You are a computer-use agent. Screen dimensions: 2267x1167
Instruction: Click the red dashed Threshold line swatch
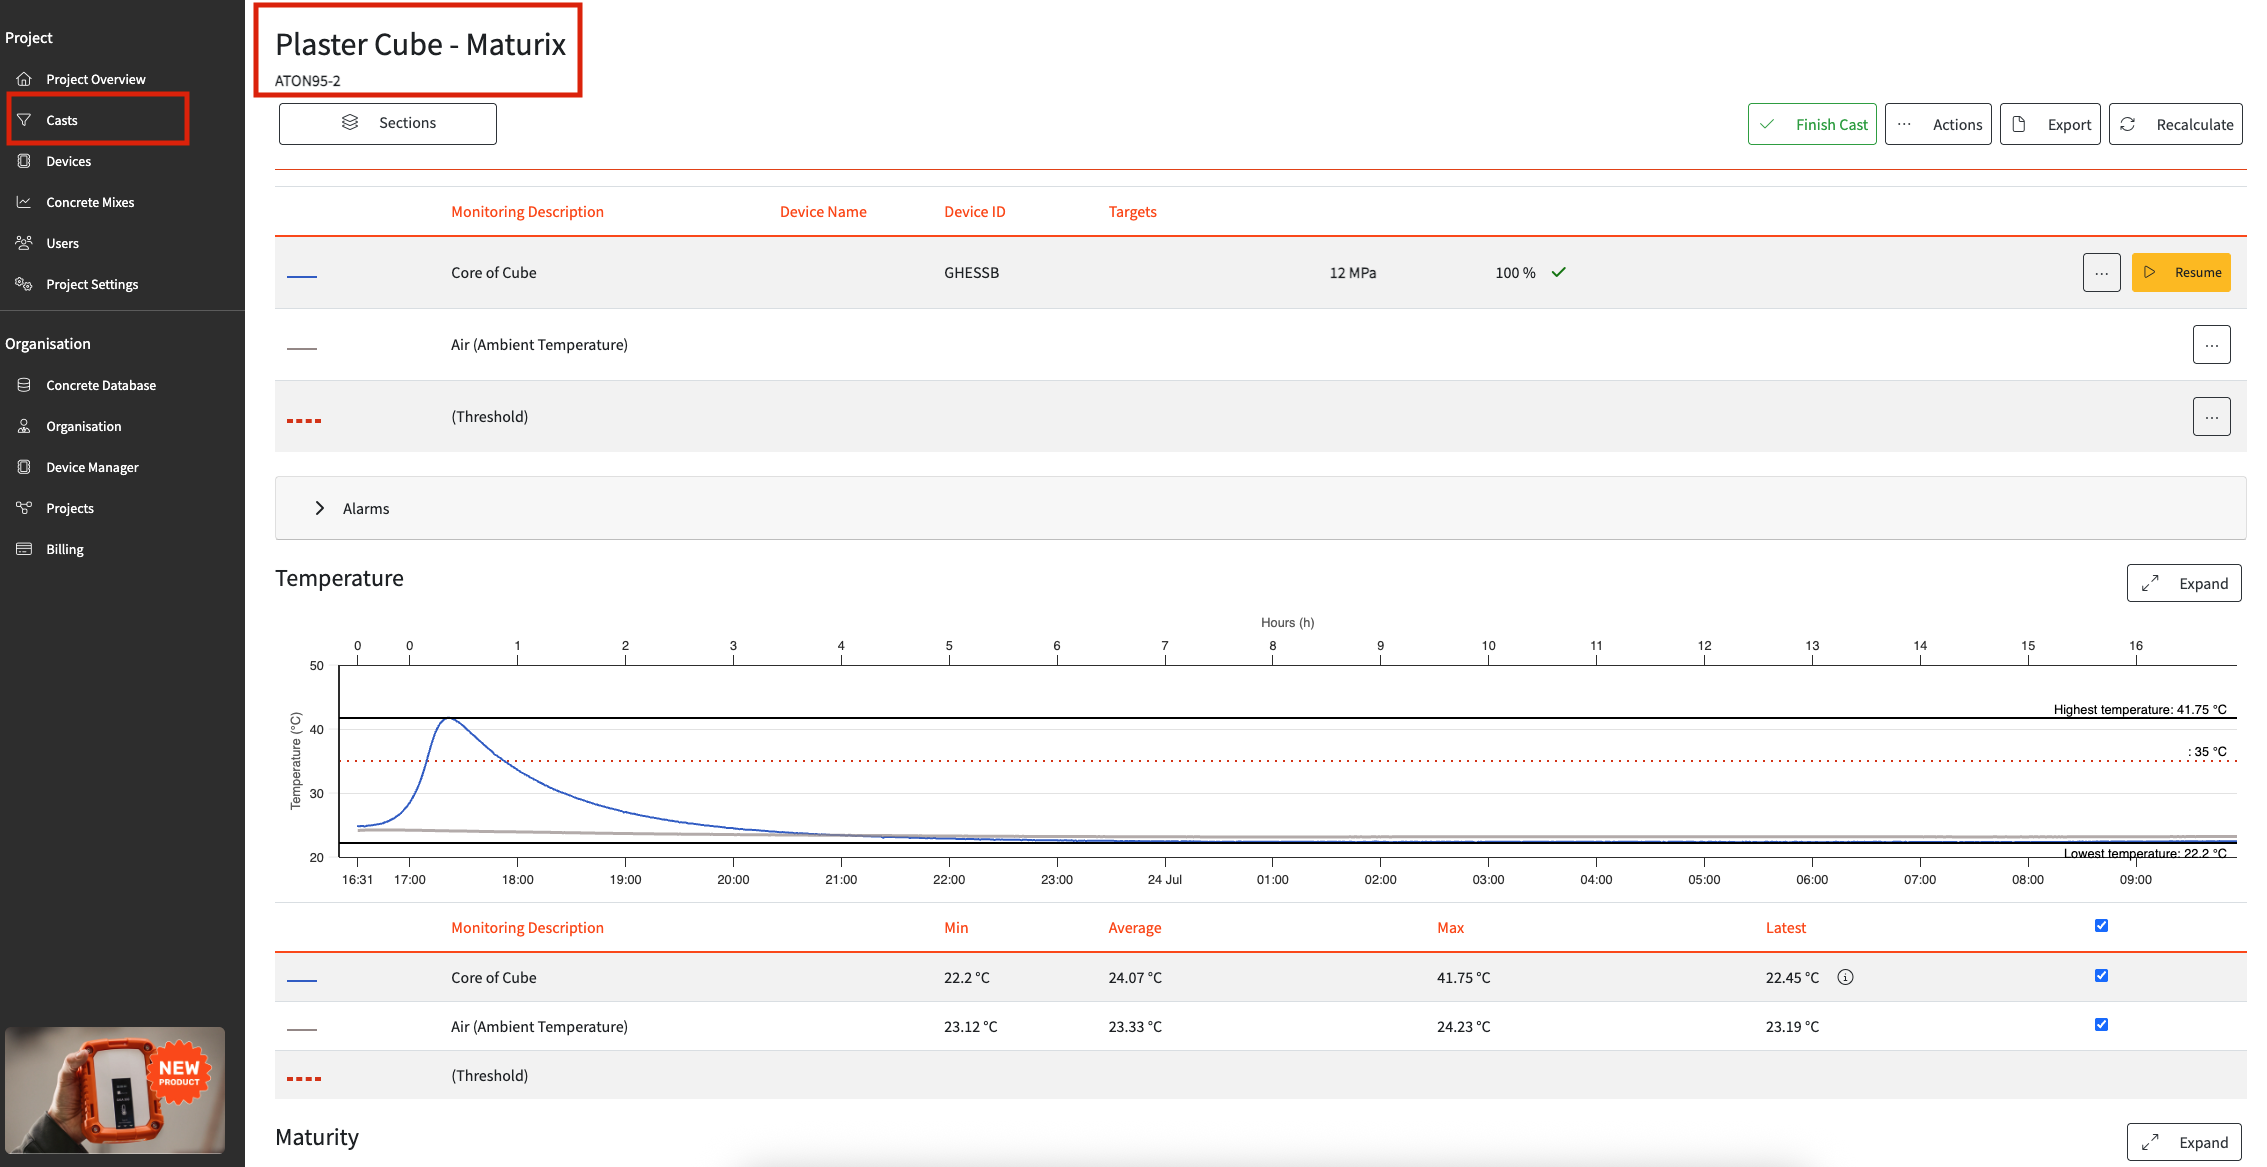304,420
